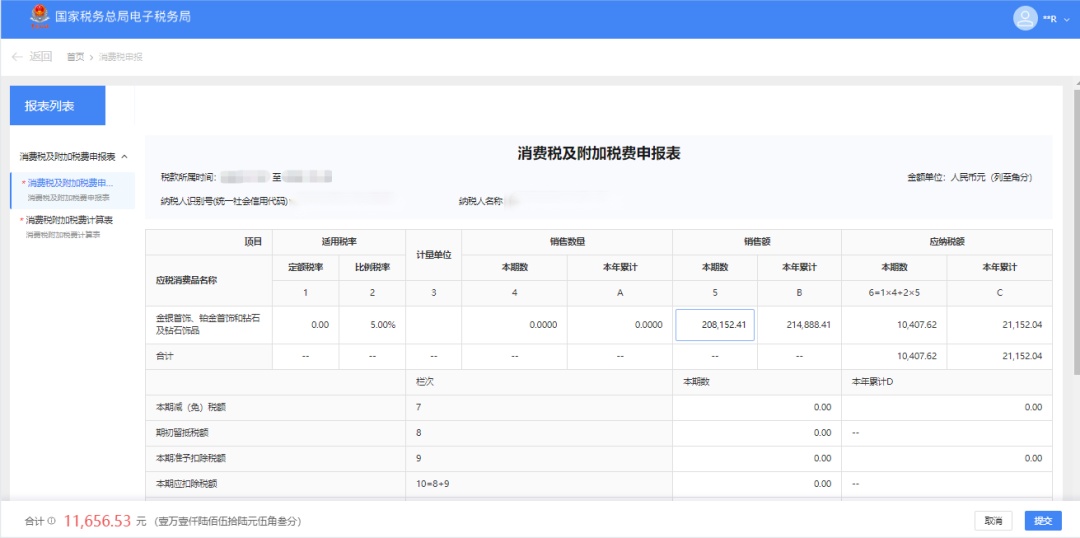Click the tax bureau emblem logo

39,17
